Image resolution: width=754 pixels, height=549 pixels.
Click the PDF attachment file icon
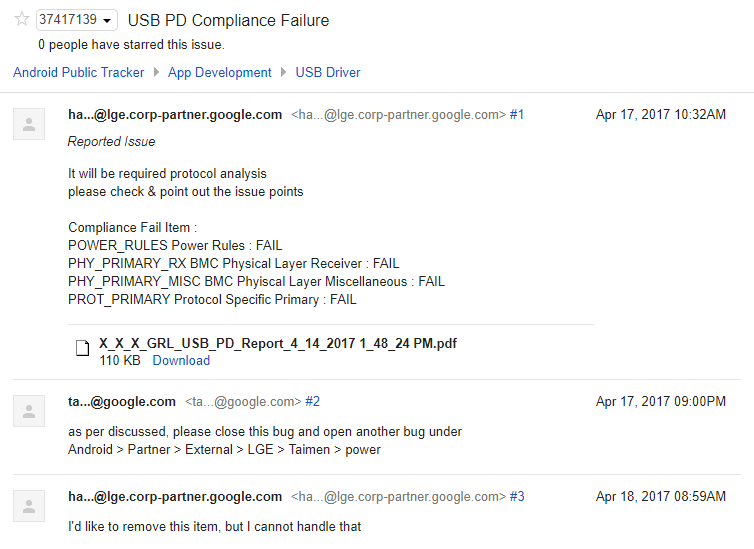(84, 349)
